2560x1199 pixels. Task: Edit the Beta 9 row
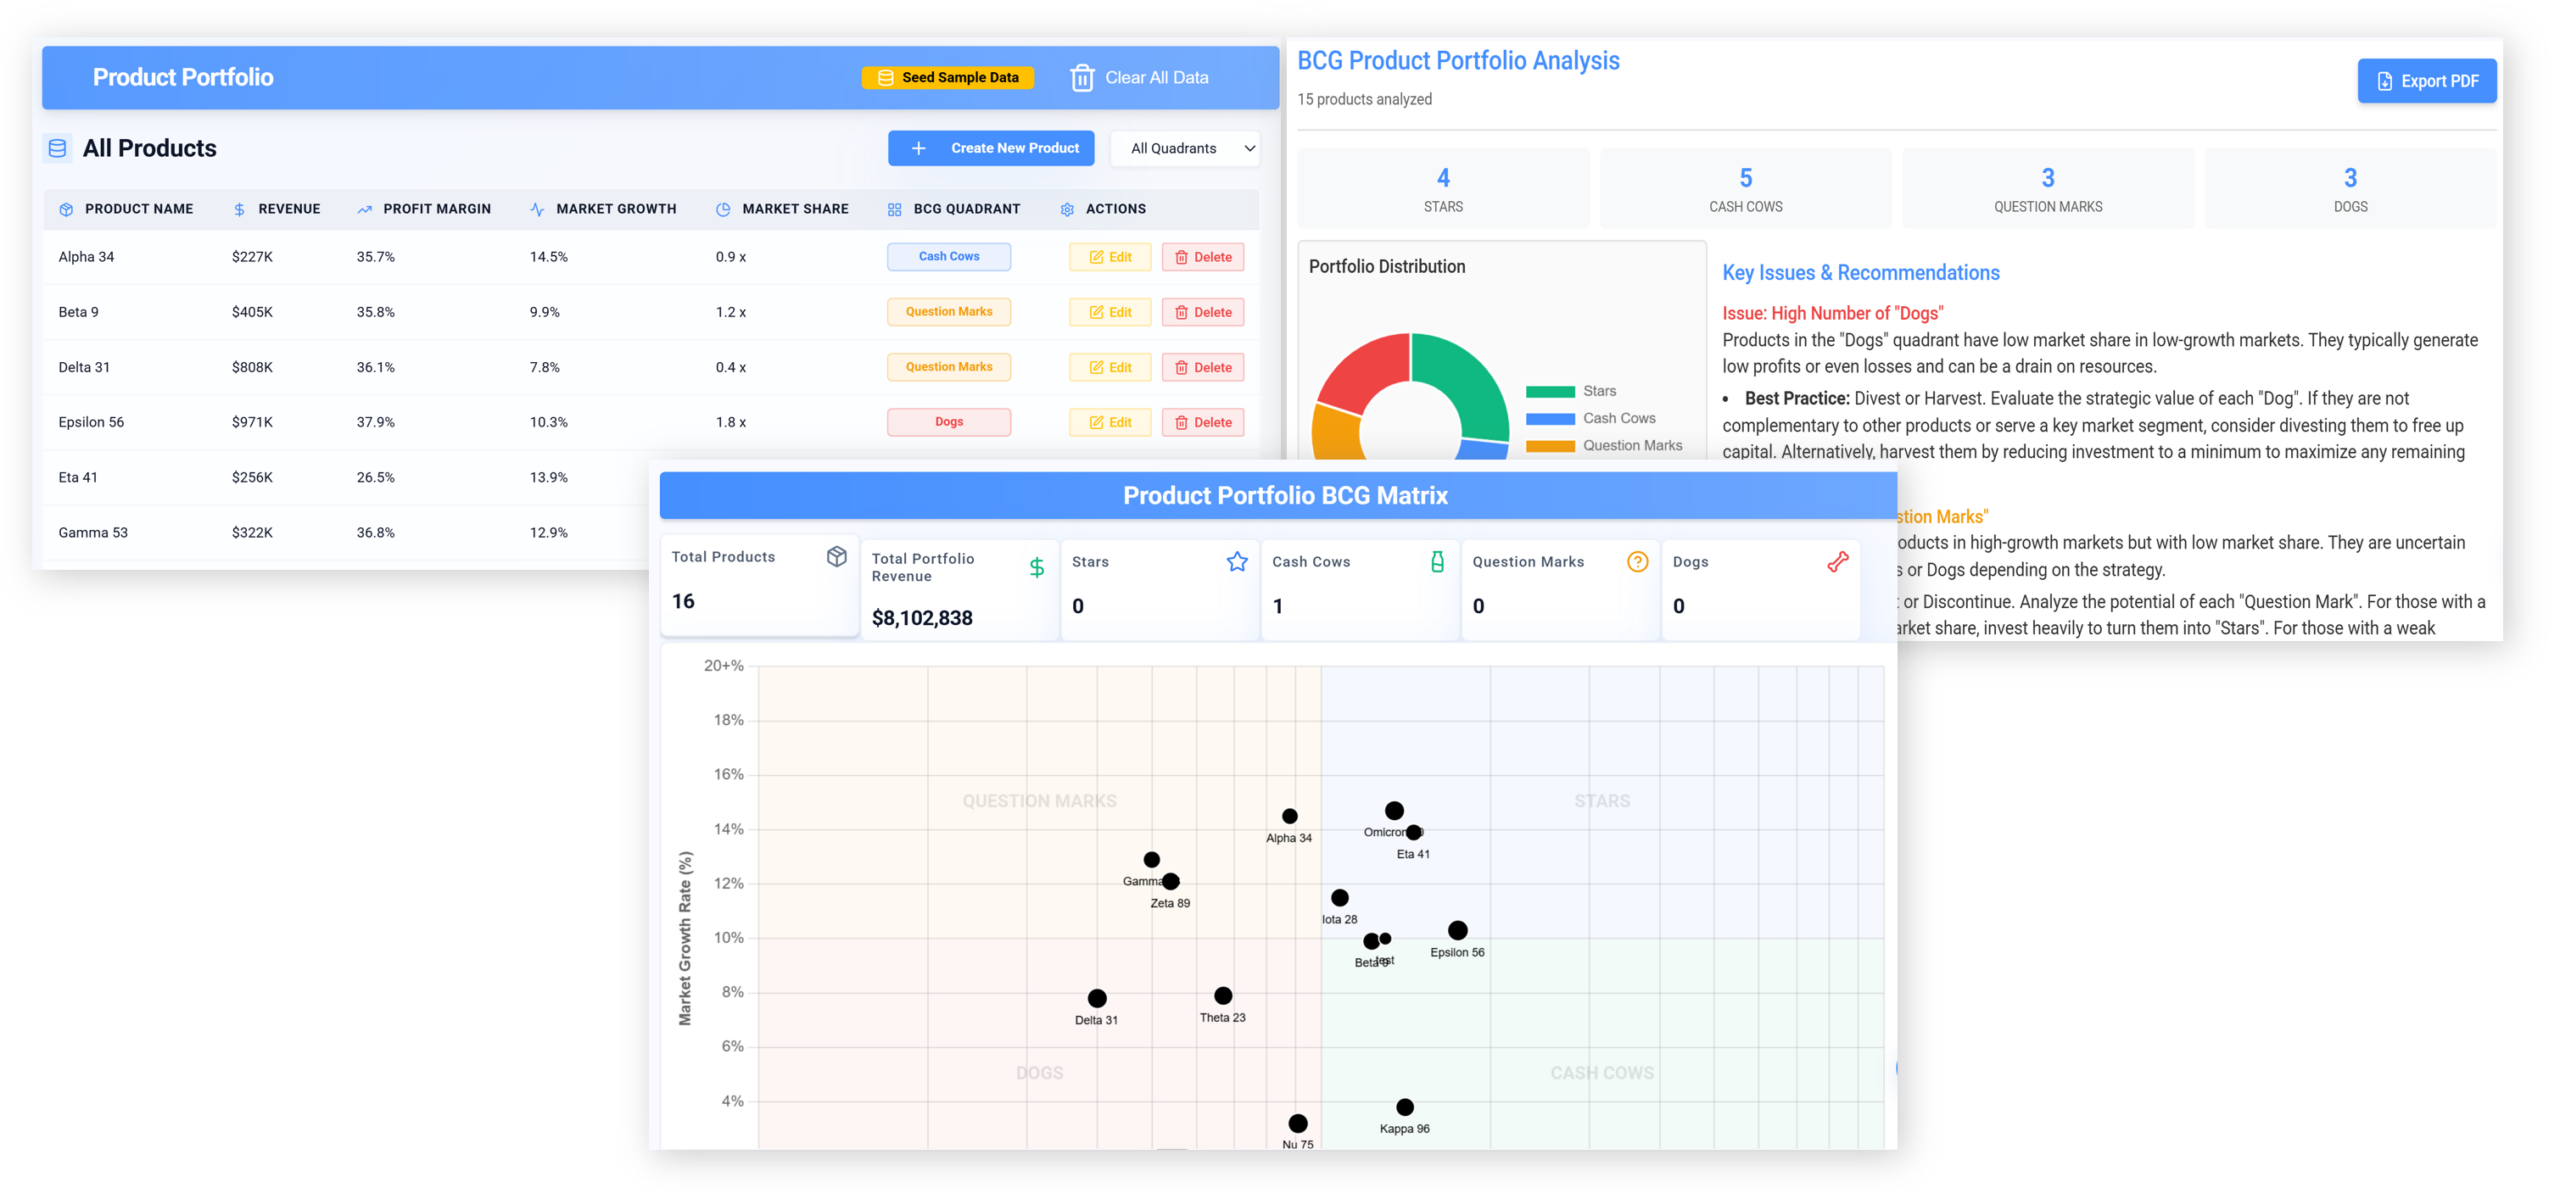[1109, 312]
